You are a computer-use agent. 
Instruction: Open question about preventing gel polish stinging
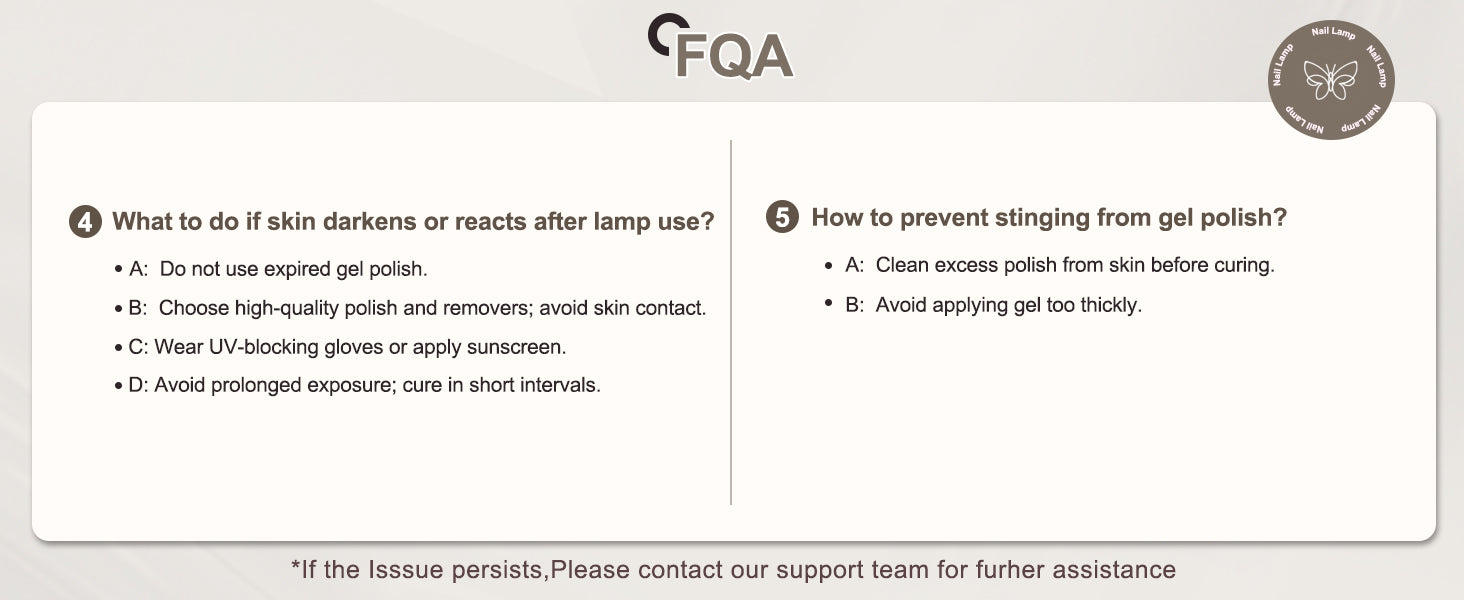click(x=1049, y=217)
